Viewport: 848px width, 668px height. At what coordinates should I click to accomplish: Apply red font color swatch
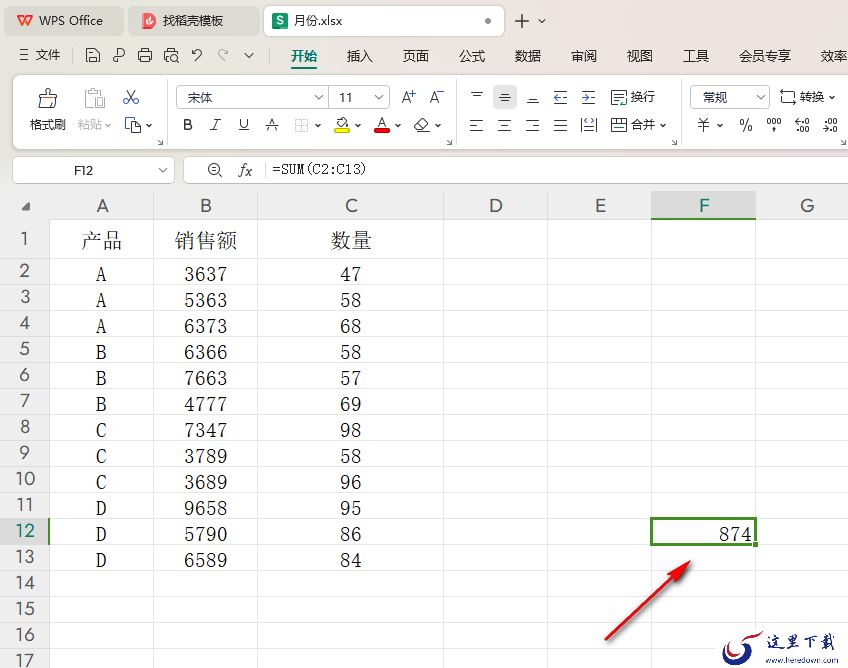tap(382, 125)
